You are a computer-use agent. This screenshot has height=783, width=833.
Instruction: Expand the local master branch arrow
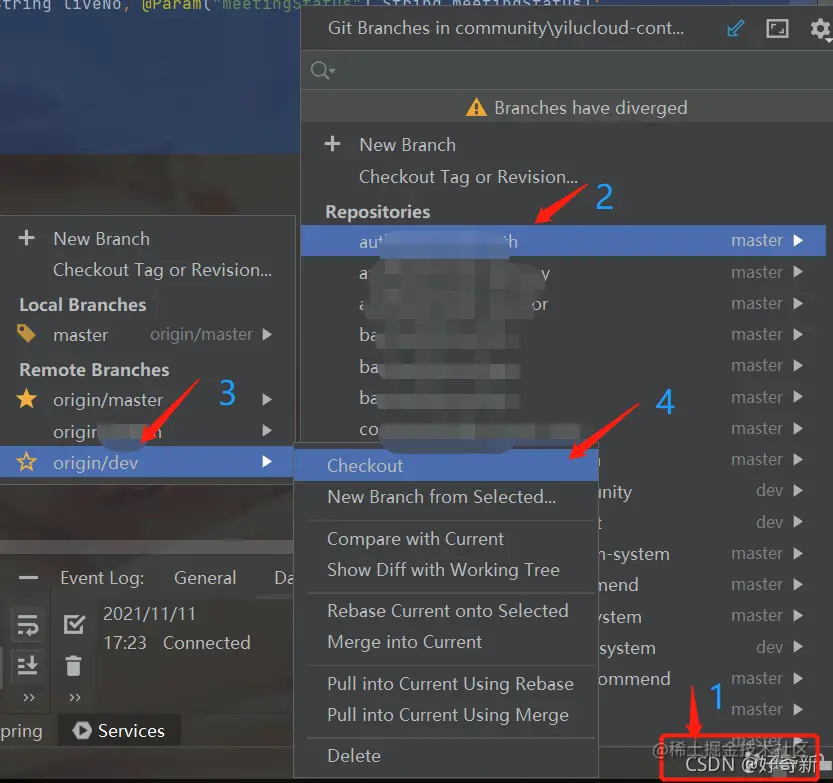click(267, 334)
